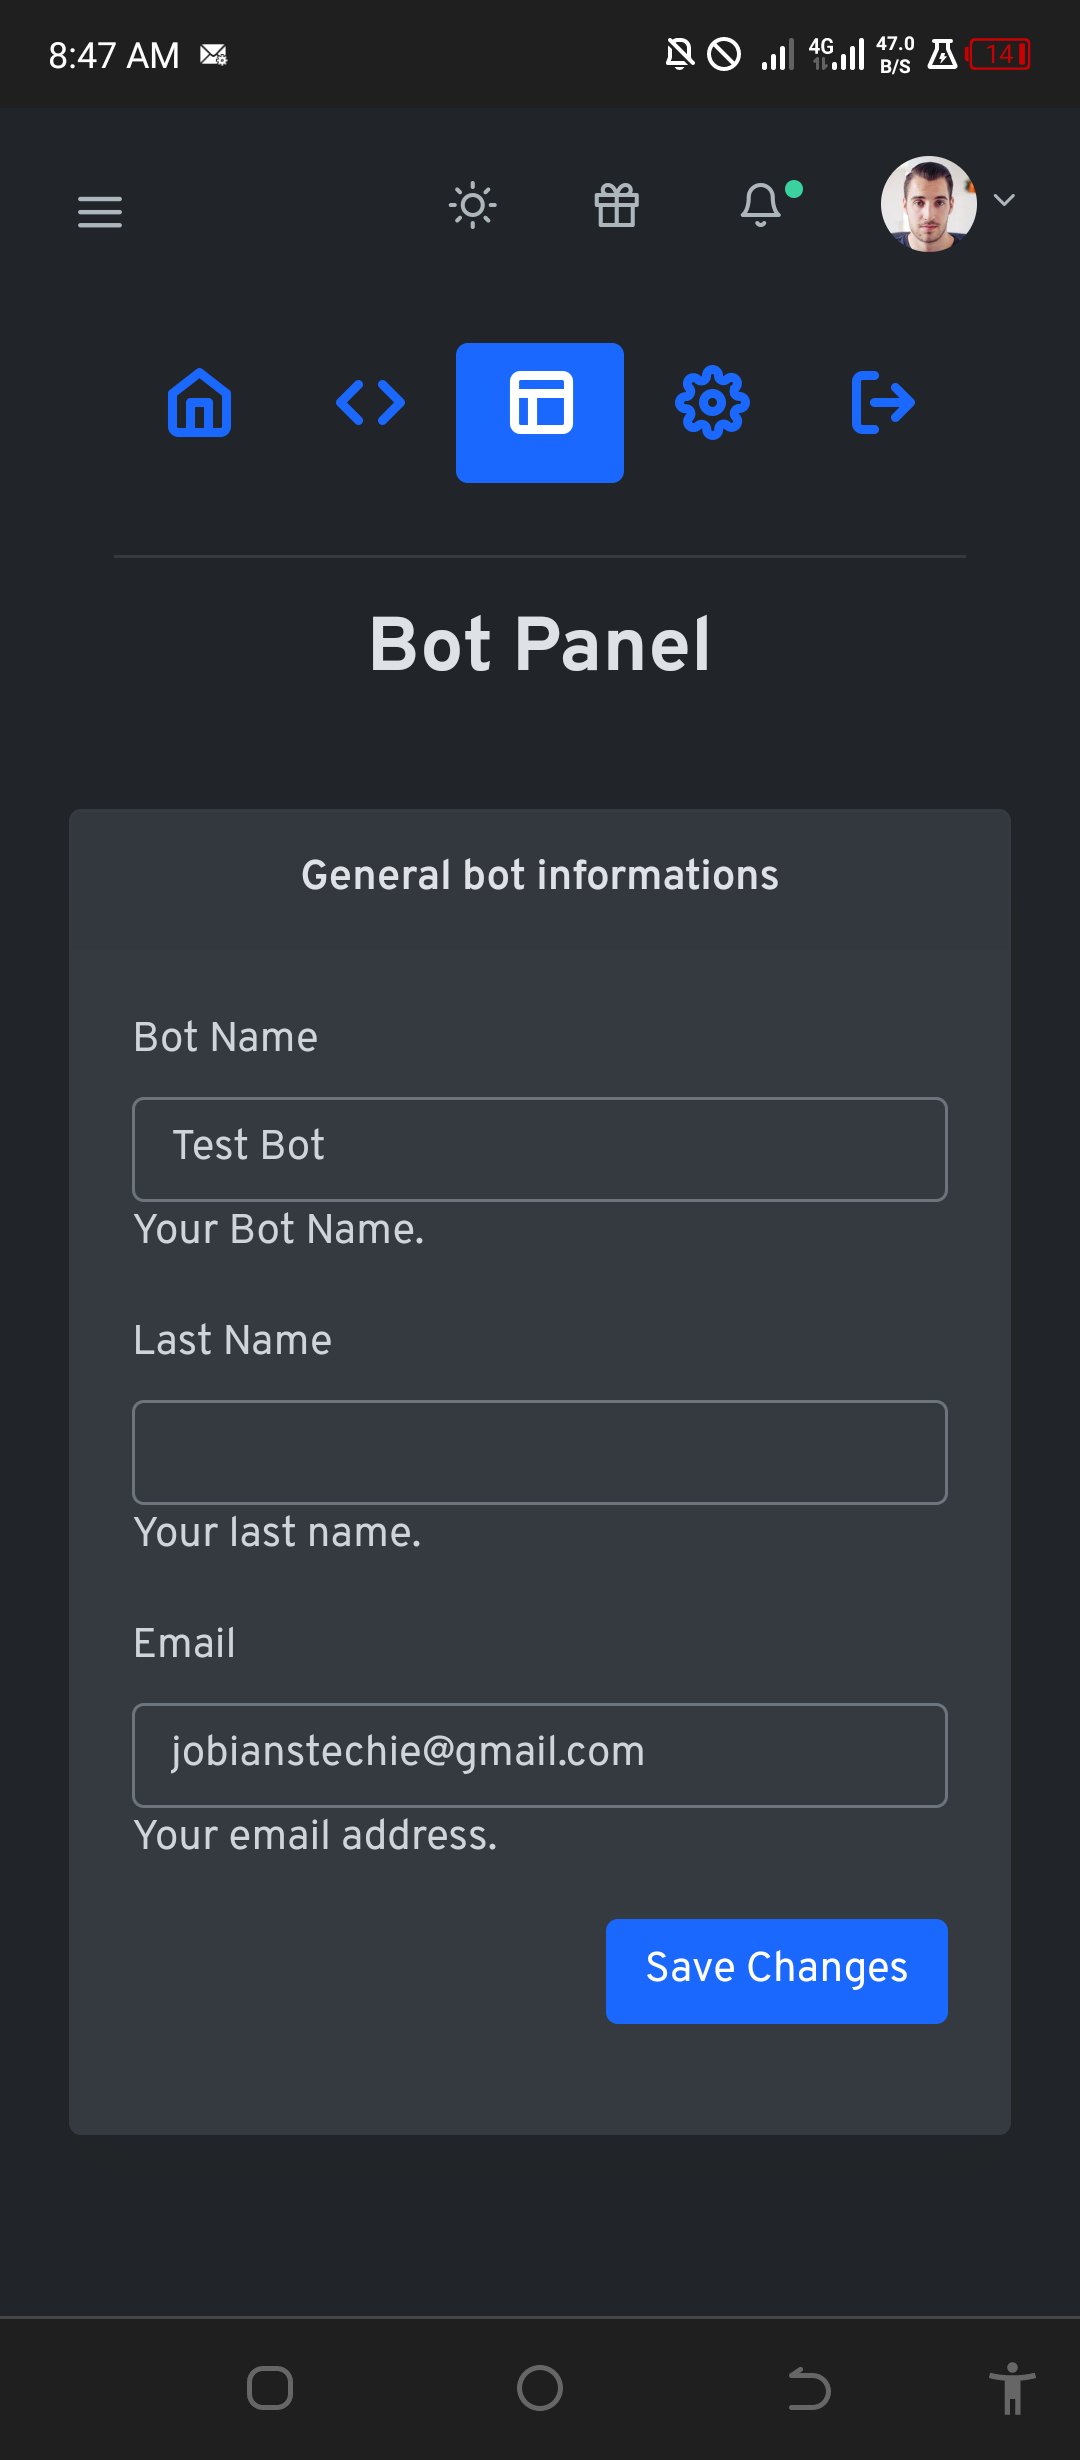Open the user avatar menu

[928, 204]
